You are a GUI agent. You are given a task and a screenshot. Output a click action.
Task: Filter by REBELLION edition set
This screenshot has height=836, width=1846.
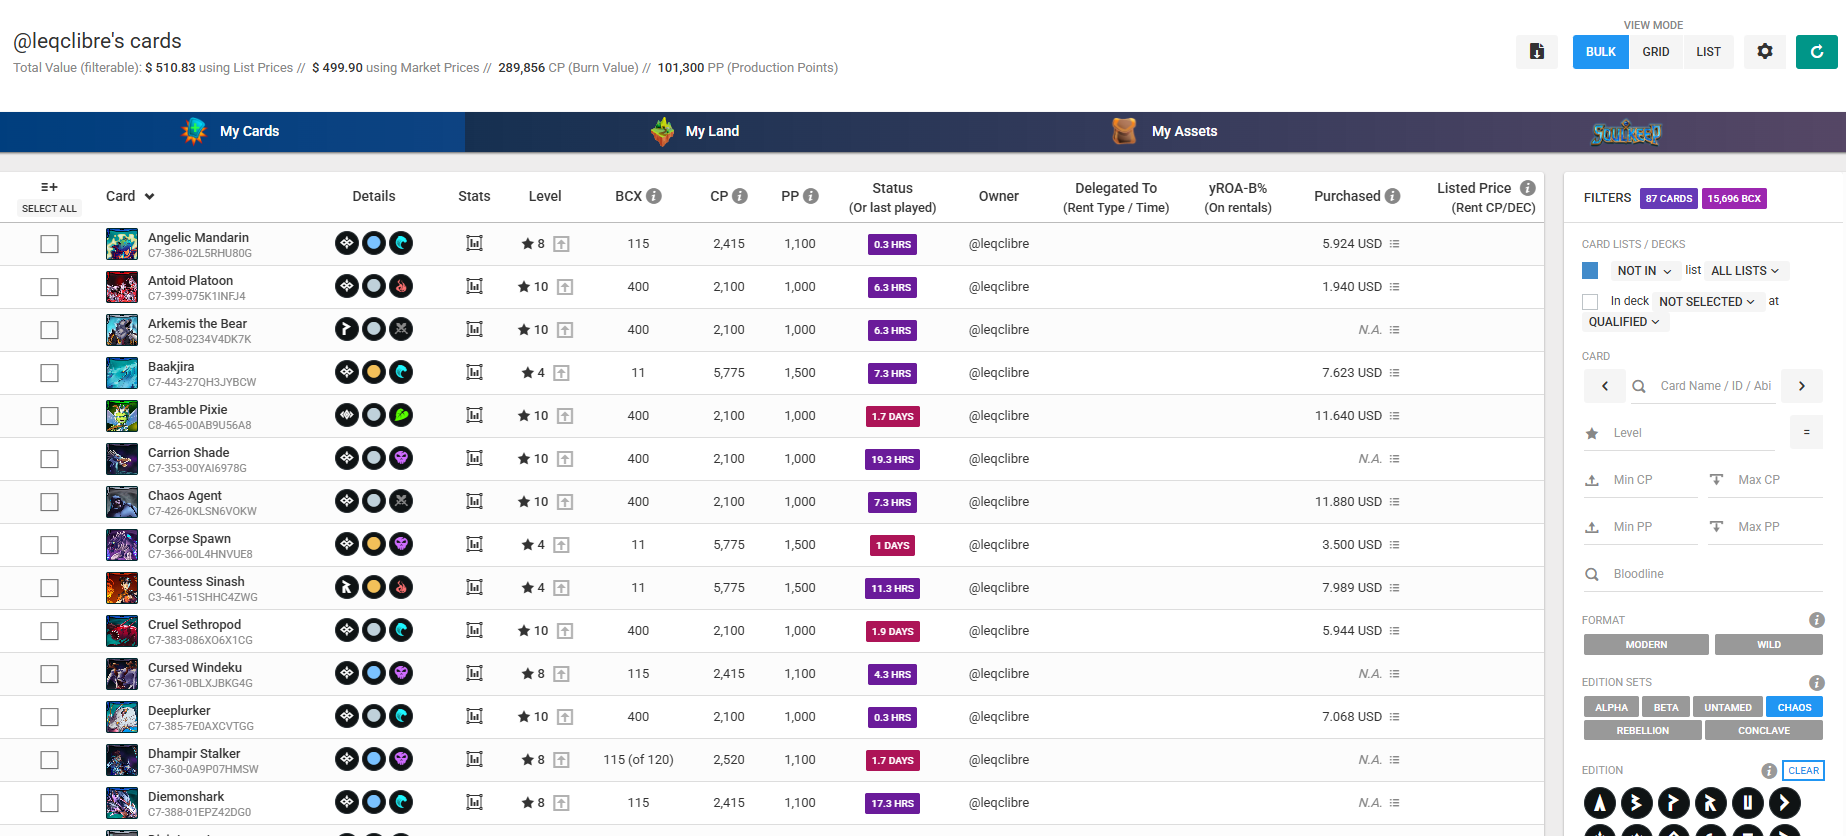1643,730
